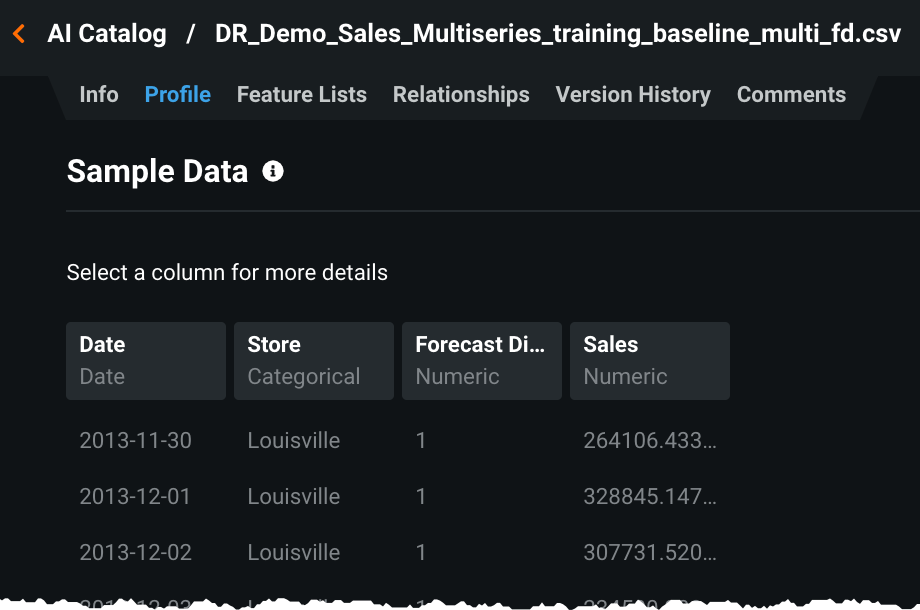Choose the Forecast Di... numeric column header
Screen dimensions: 920x610
482,360
